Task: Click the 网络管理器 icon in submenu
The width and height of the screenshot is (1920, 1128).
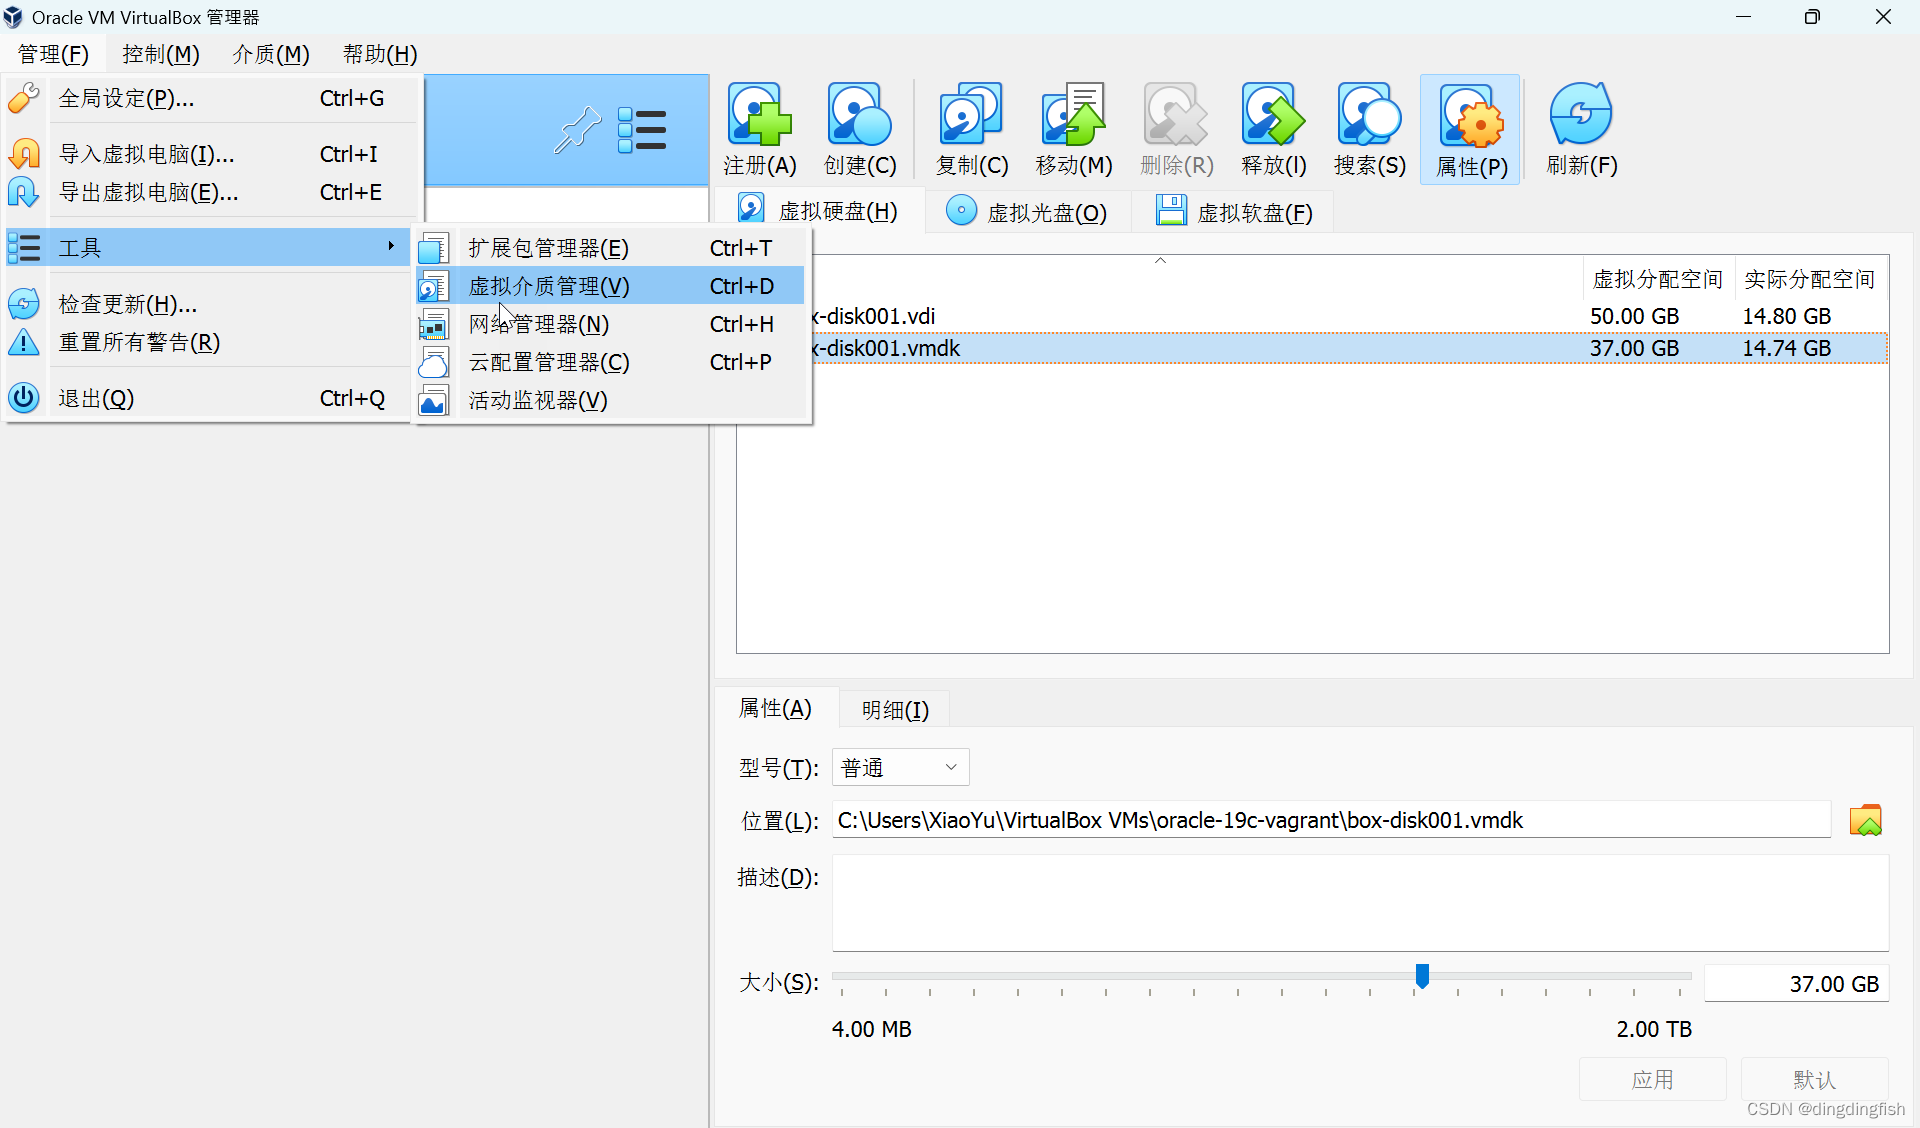Action: (x=434, y=324)
